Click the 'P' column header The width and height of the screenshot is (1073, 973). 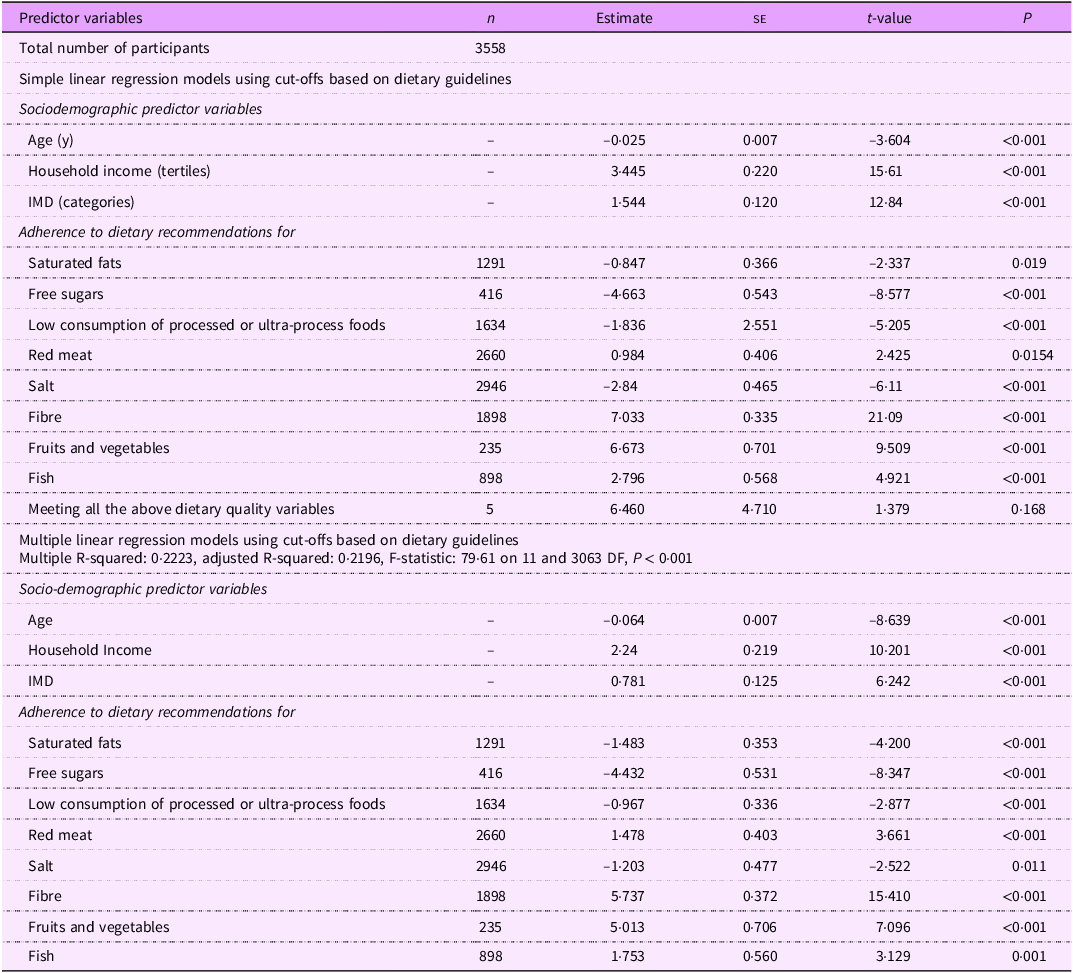(1026, 18)
